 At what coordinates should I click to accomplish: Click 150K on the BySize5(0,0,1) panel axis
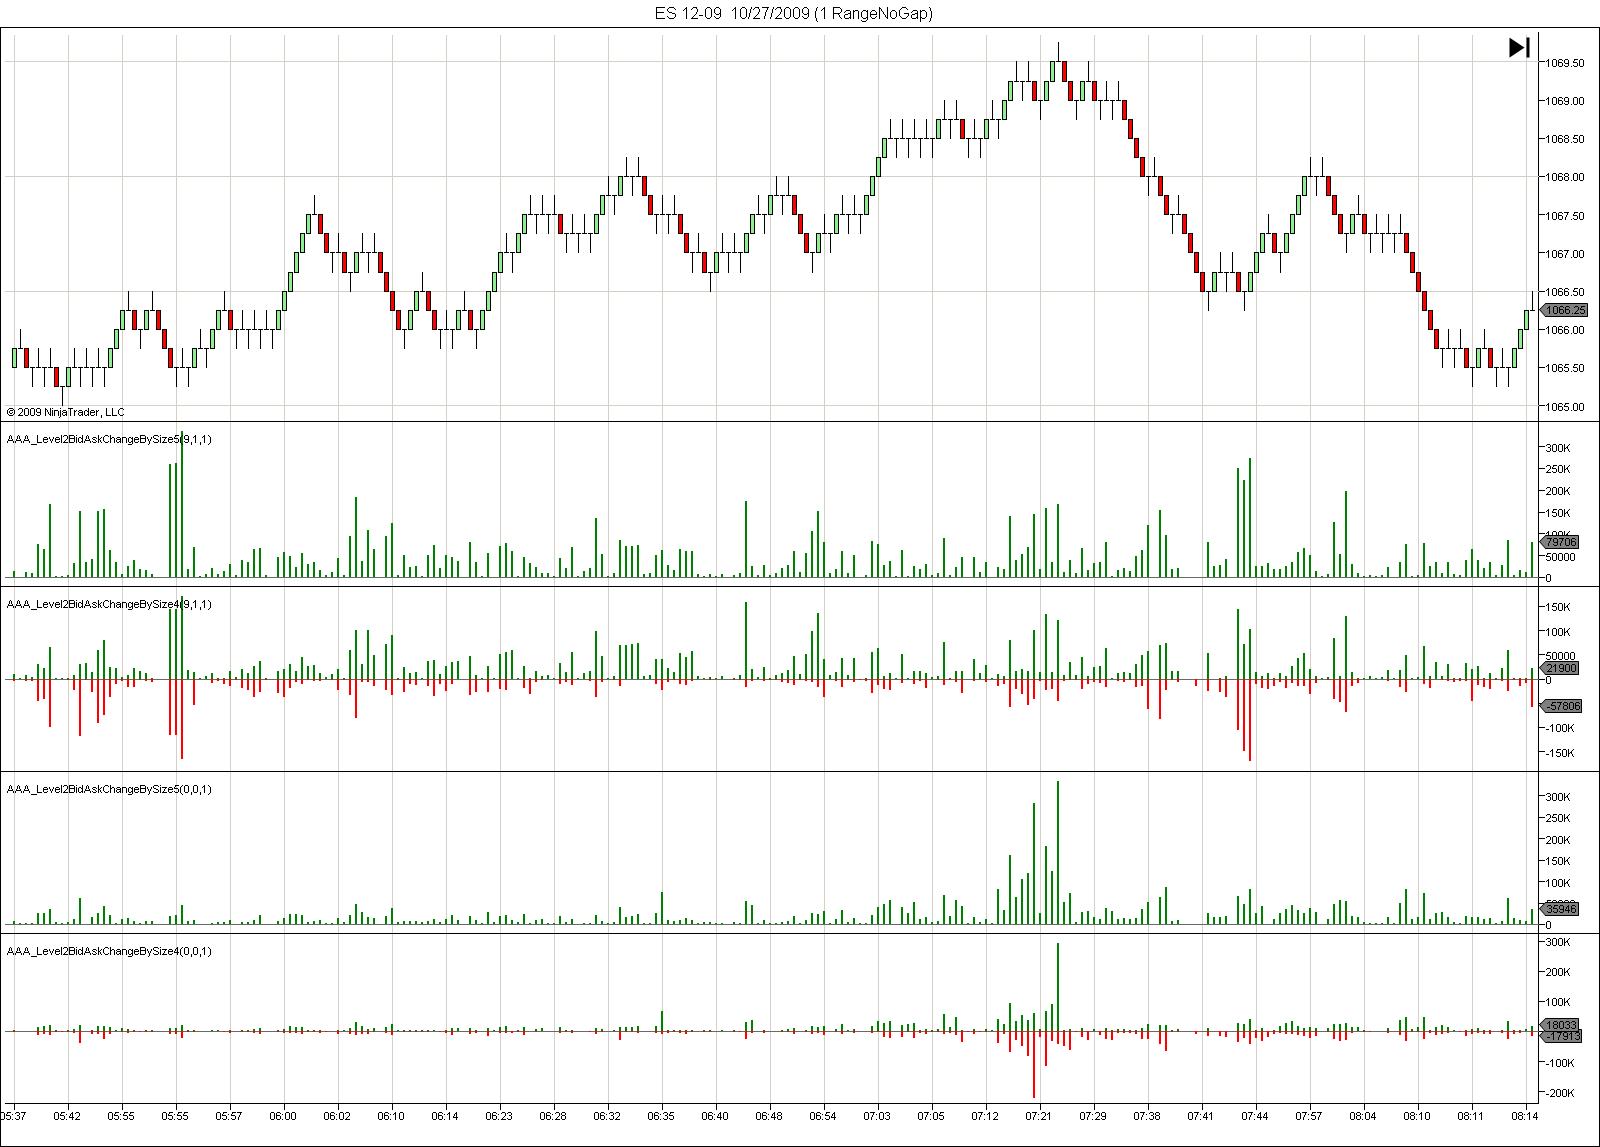pyautogui.click(x=1558, y=862)
